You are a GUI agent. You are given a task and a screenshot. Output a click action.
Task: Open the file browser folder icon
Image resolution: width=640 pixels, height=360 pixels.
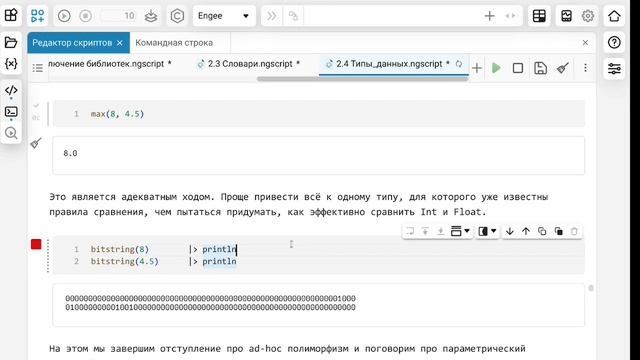(11, 42)
